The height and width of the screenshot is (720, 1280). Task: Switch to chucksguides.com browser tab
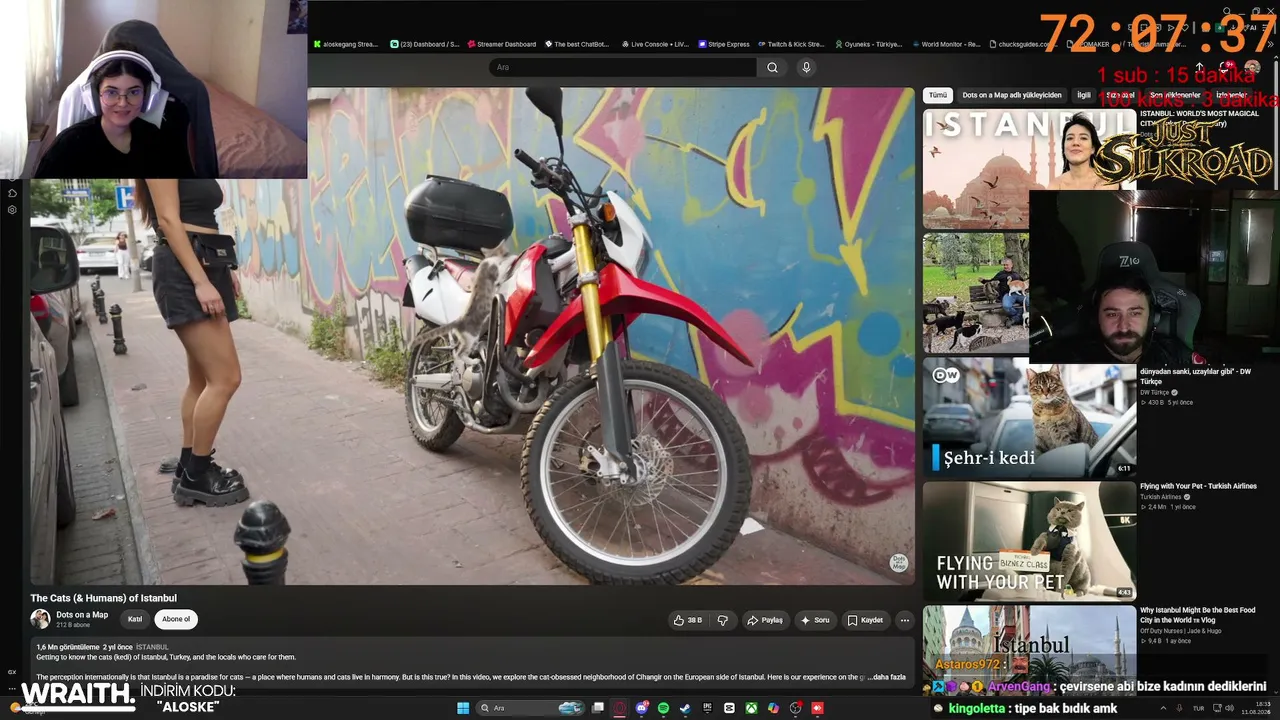pyautogui.click(x=1021, y=44)
